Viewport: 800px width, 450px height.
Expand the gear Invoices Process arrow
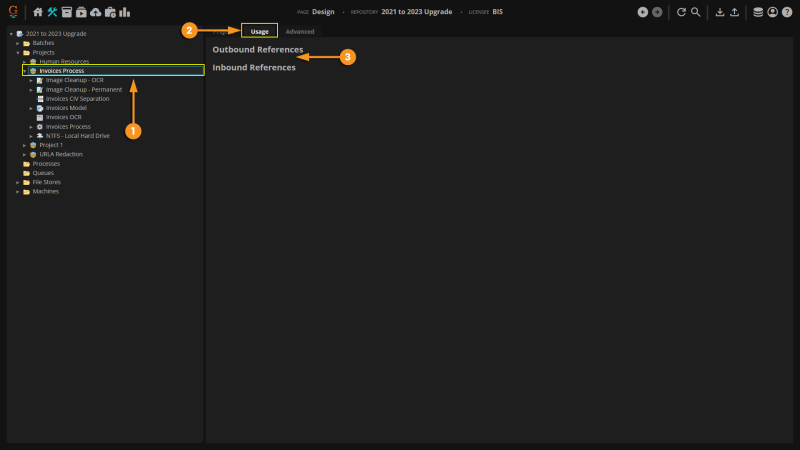pos(31,127)
